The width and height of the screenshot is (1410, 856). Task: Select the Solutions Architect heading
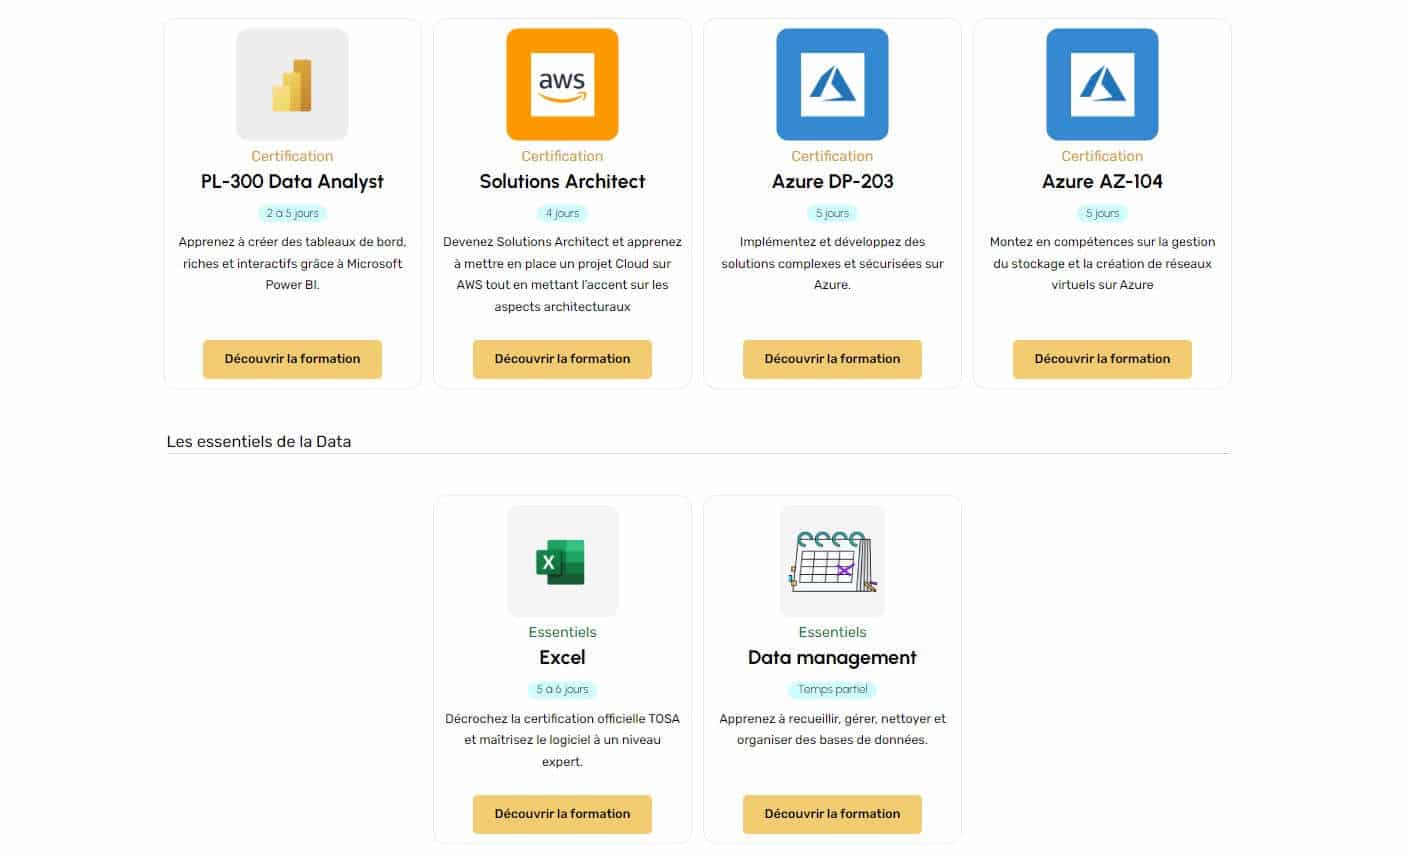tap(562, 182)
